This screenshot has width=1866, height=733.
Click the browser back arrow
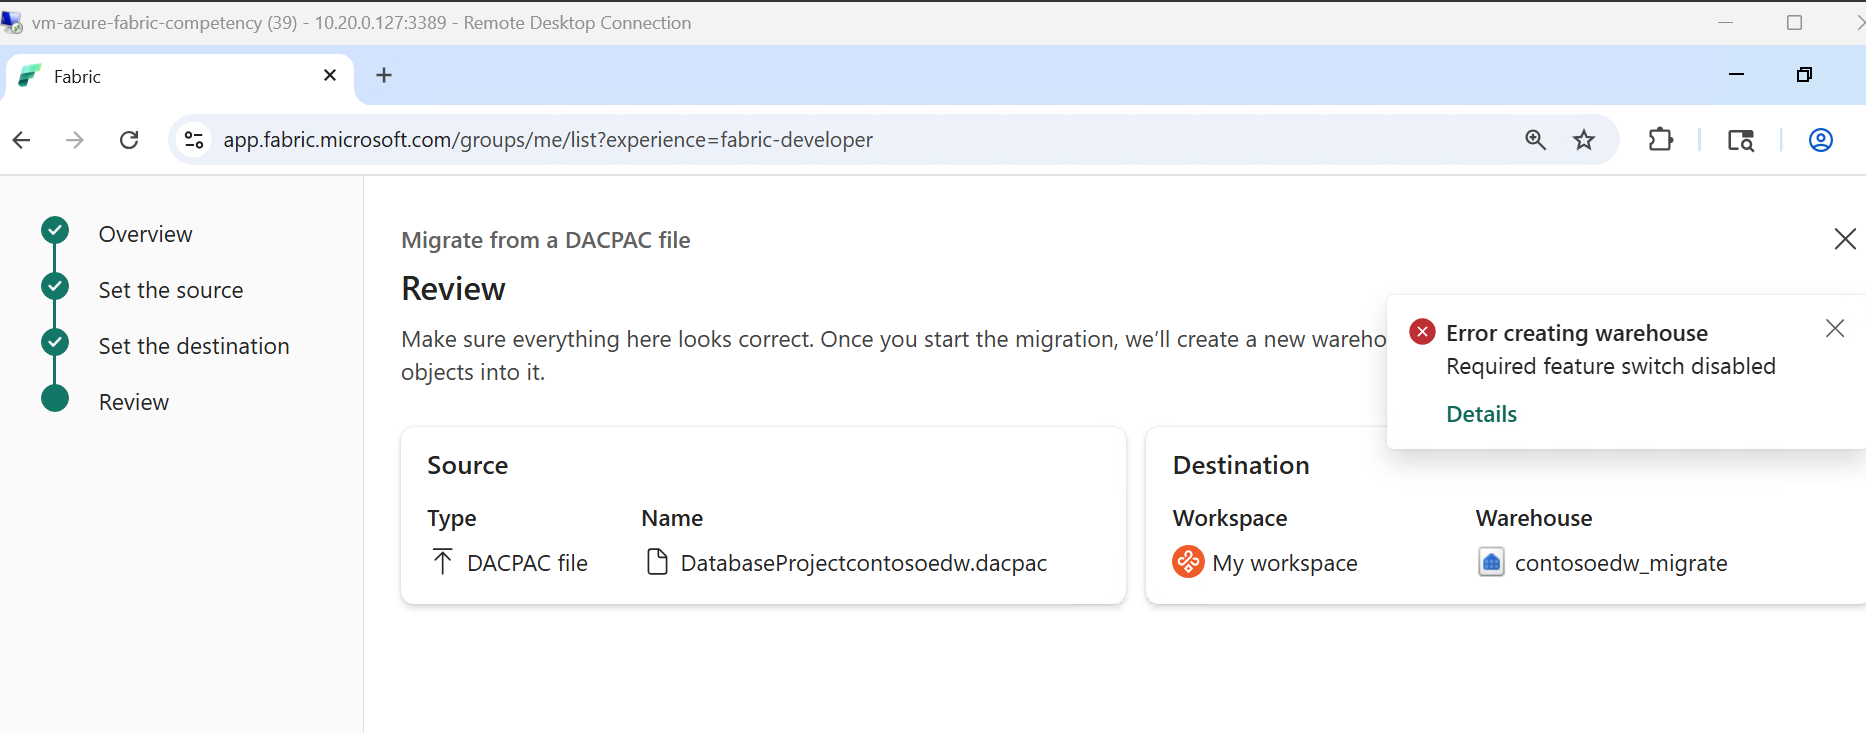22,140
